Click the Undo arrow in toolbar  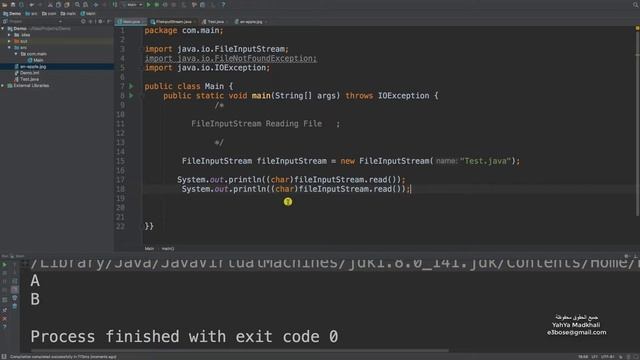click(x=31, y=4)
